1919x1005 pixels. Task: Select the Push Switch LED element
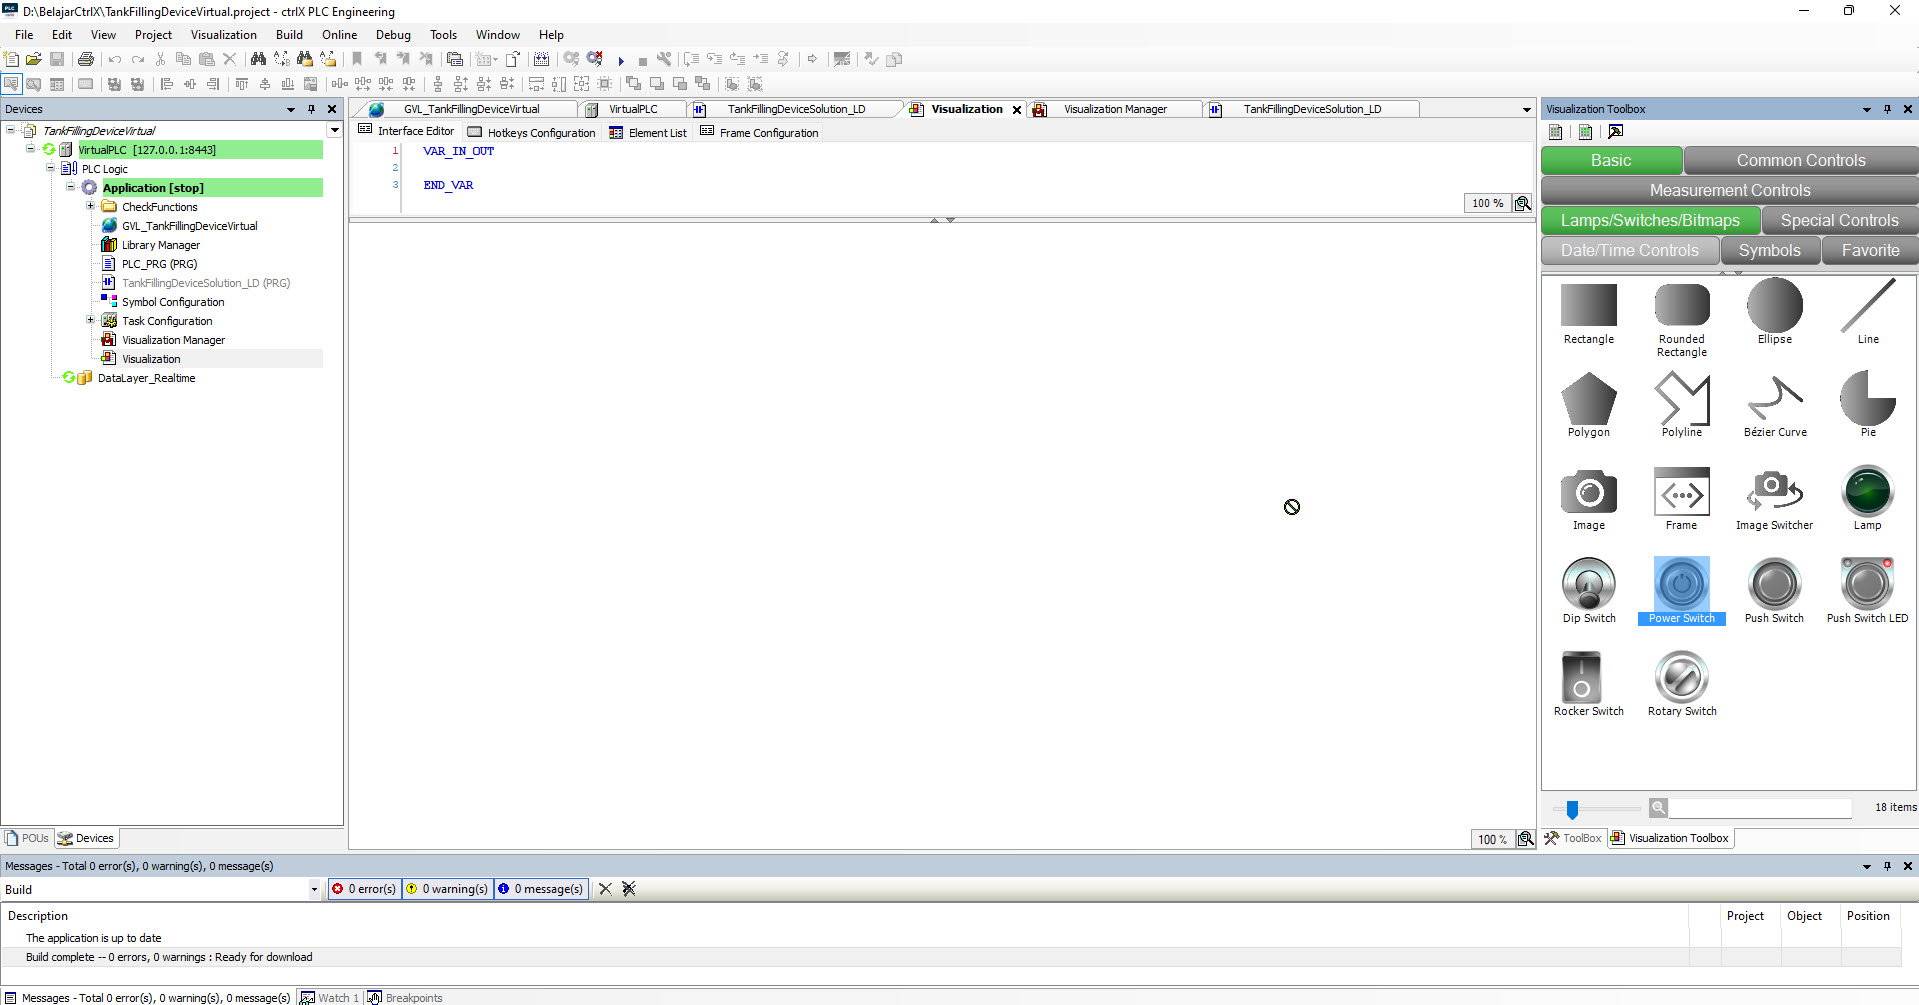[x=1867, y=590]
